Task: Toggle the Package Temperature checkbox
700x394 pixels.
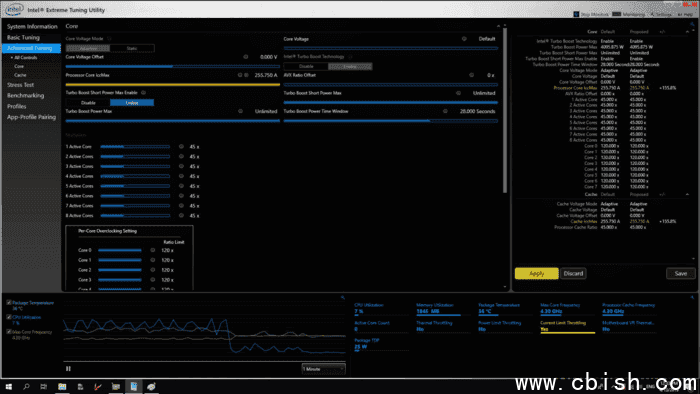Action: [9, 303]
